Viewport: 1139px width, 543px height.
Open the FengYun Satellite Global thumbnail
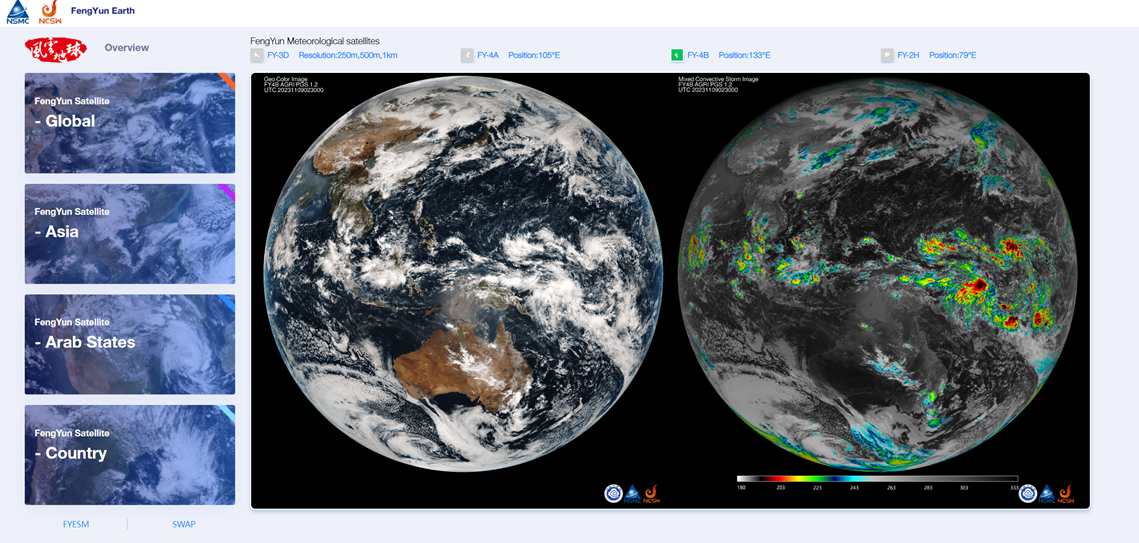click(x=130, y=123)
